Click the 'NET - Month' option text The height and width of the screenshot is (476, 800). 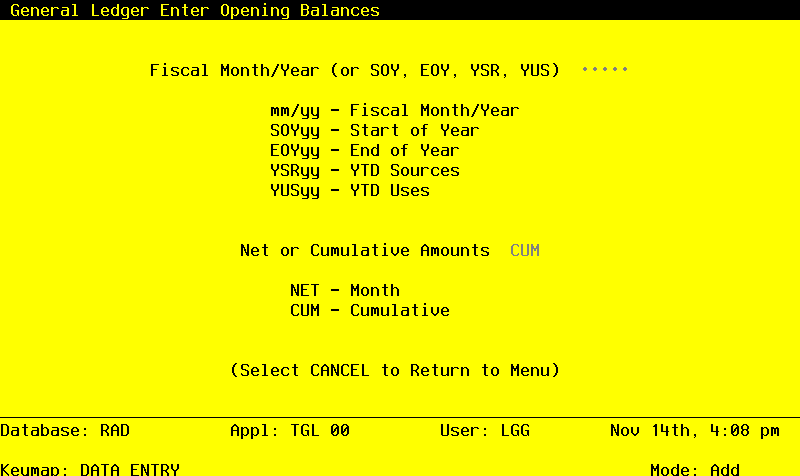click(345, 290)
